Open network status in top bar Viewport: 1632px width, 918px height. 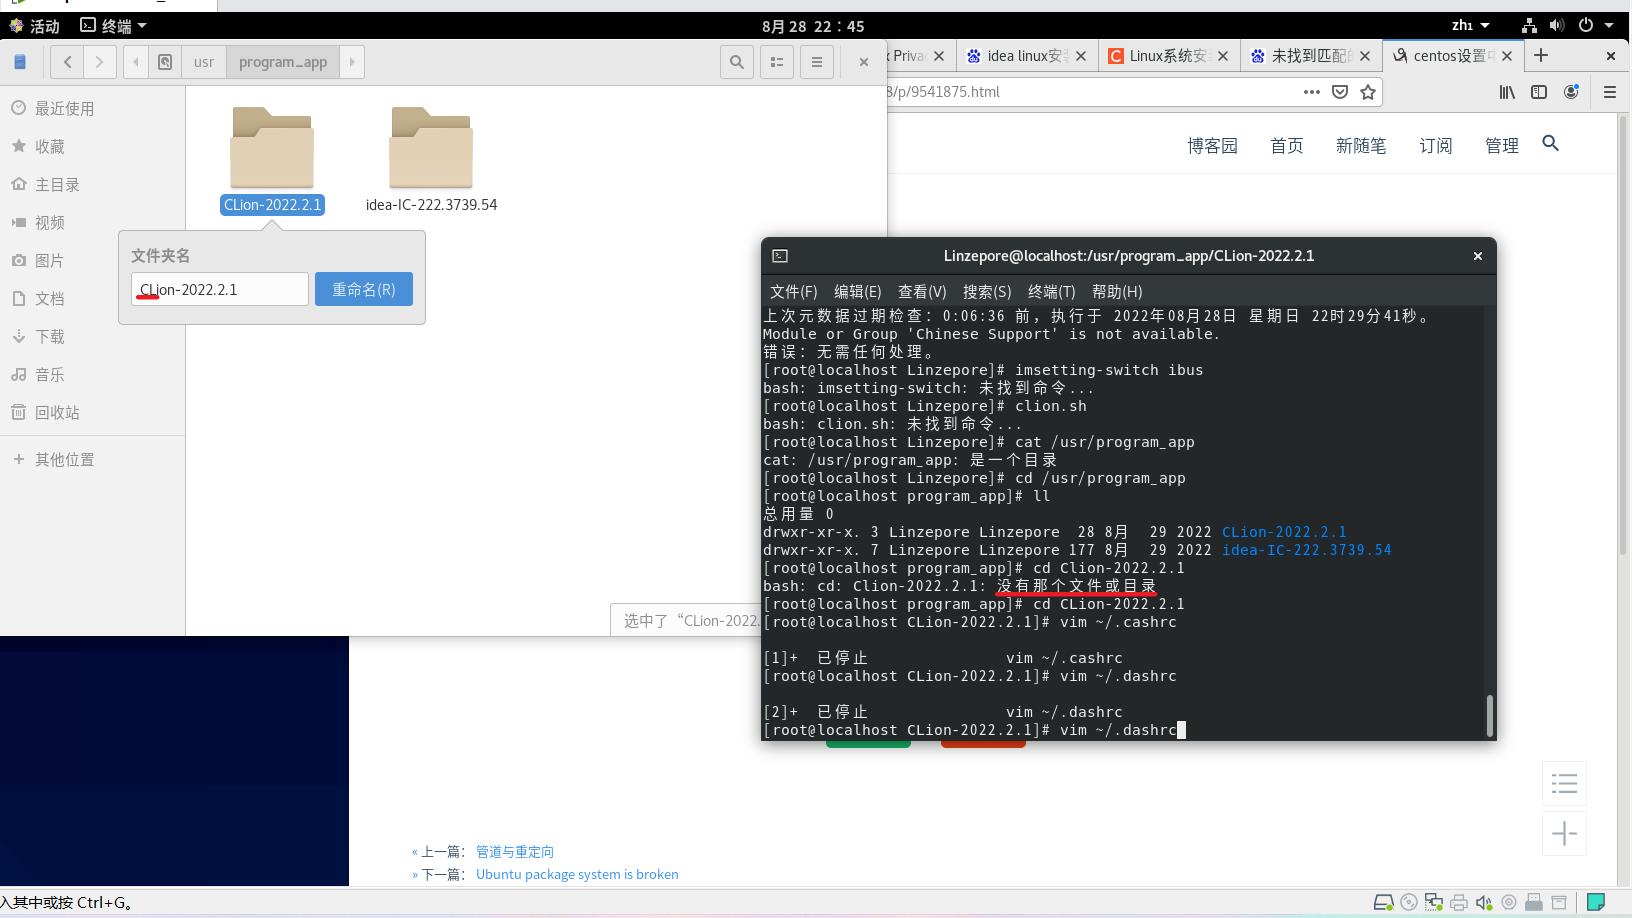[x=1529, y=25]
